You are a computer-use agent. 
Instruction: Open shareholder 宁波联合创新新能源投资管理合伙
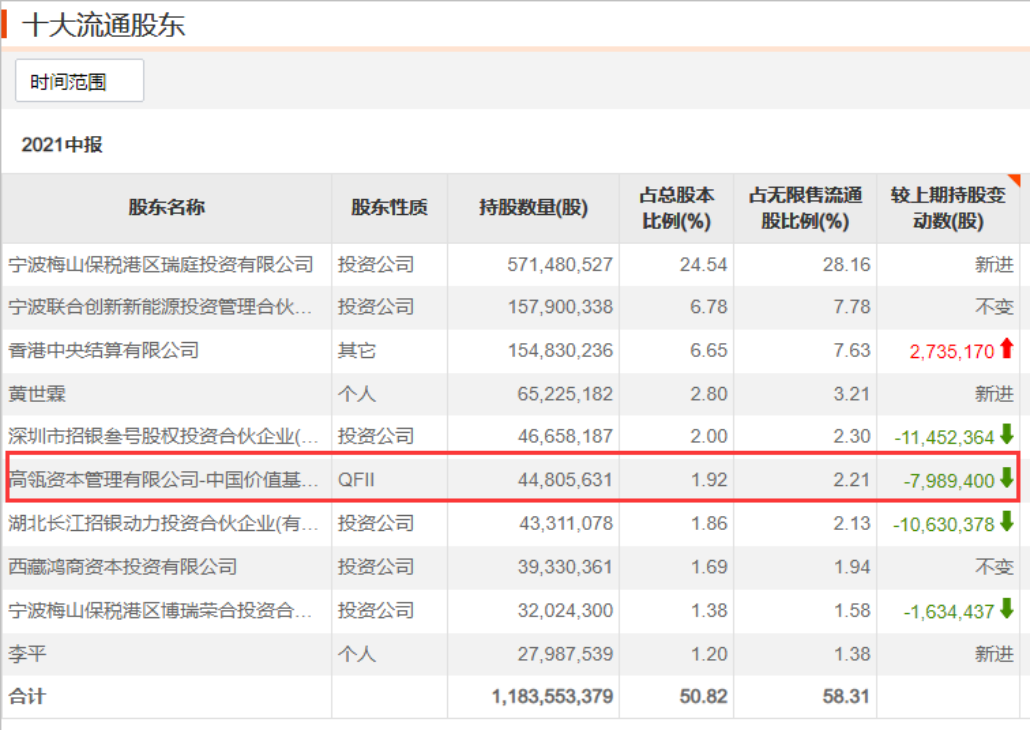tap(160, 307)
